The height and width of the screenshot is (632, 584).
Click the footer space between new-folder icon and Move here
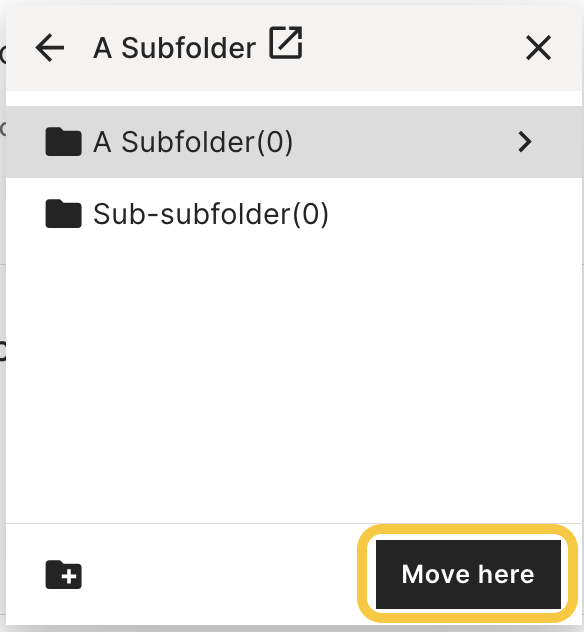point(220,574)
